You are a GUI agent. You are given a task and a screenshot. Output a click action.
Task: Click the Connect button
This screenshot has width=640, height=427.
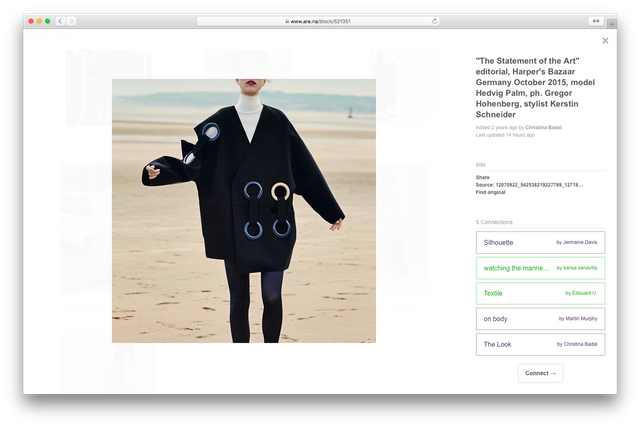click(x=540, y=373)
